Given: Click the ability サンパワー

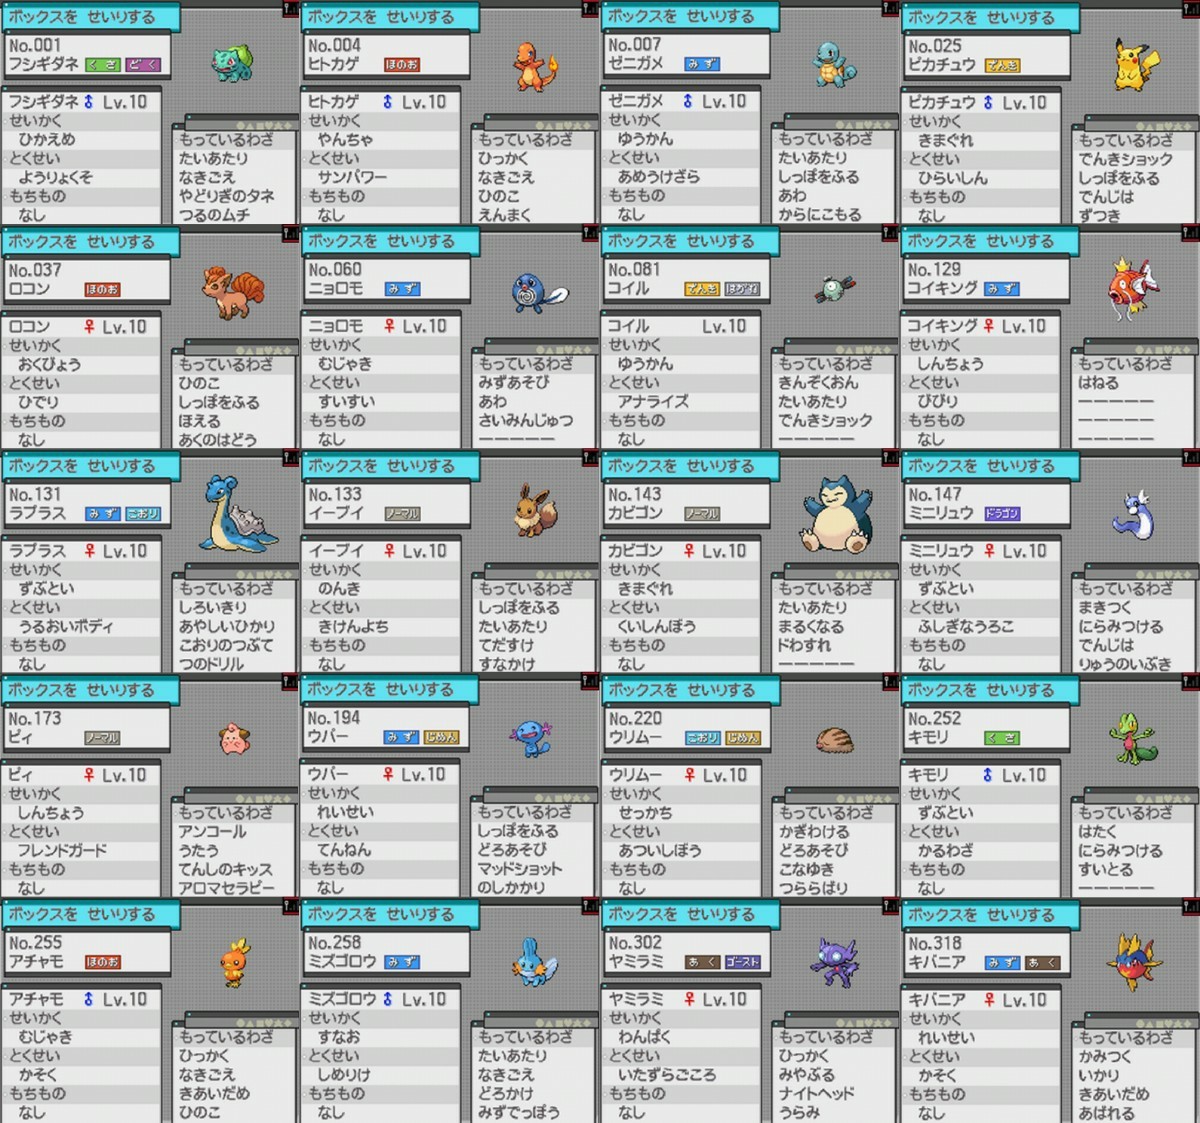Looking at the screenshot, I should (x=352, y=177).
